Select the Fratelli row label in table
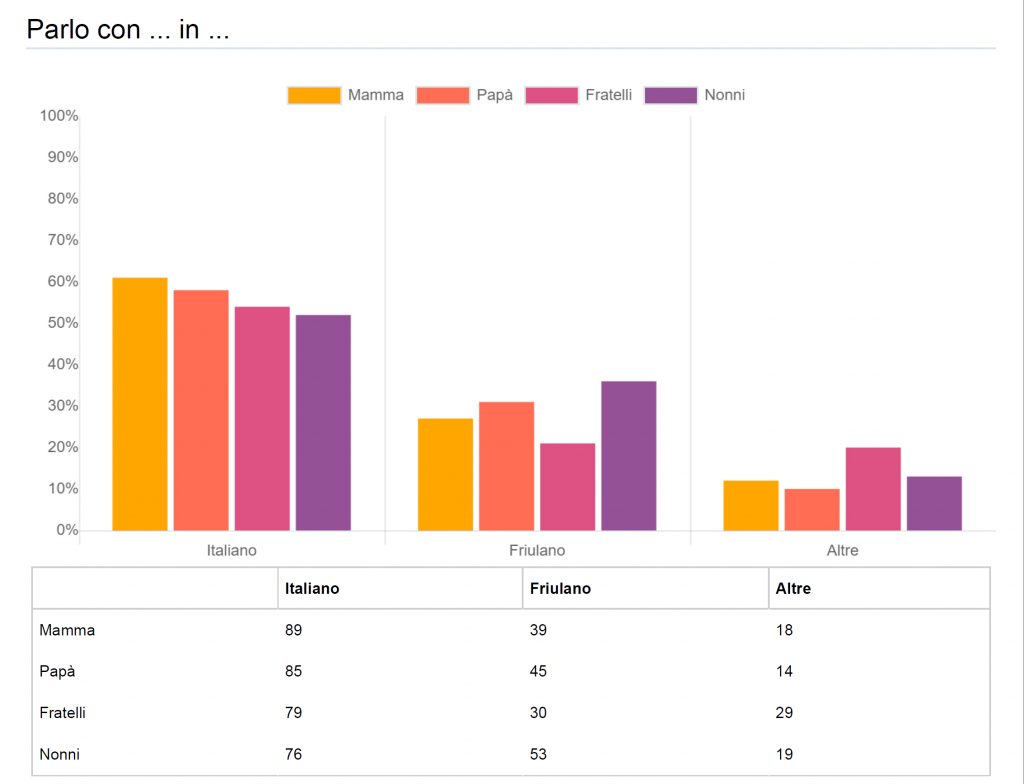This screenshot has width=1024, height=784. (x=62, y=713)
